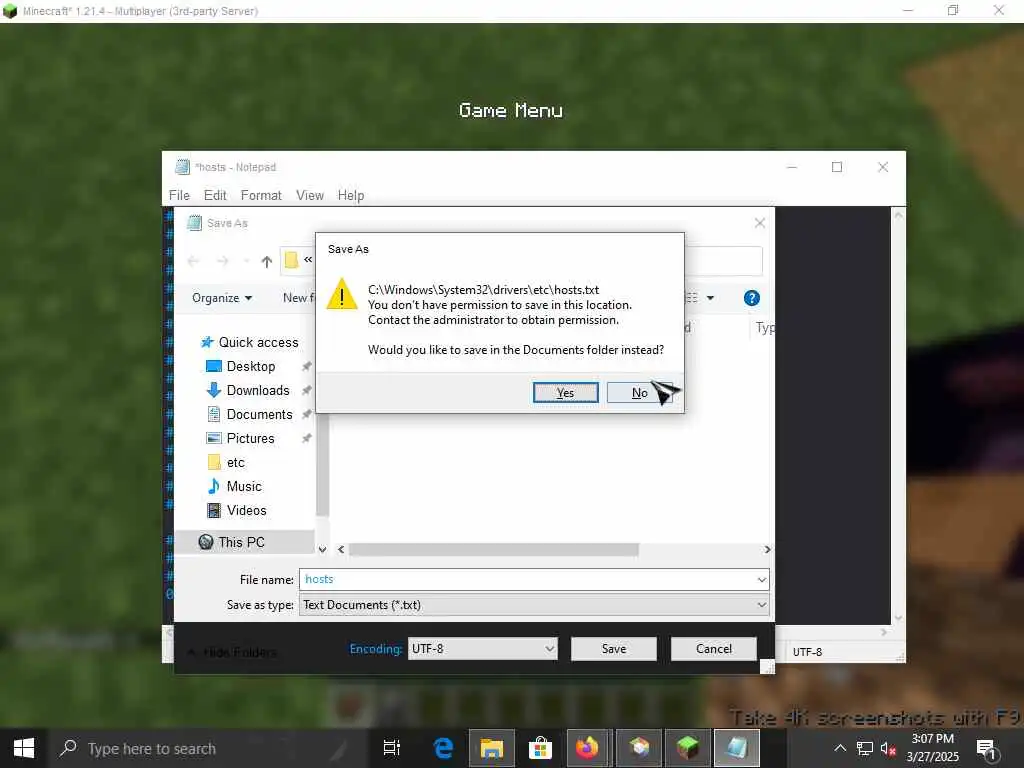Click the address bar path chevrons
Image resolution: width=1024 pixels, height=768 pixels.
coord(308,260)
